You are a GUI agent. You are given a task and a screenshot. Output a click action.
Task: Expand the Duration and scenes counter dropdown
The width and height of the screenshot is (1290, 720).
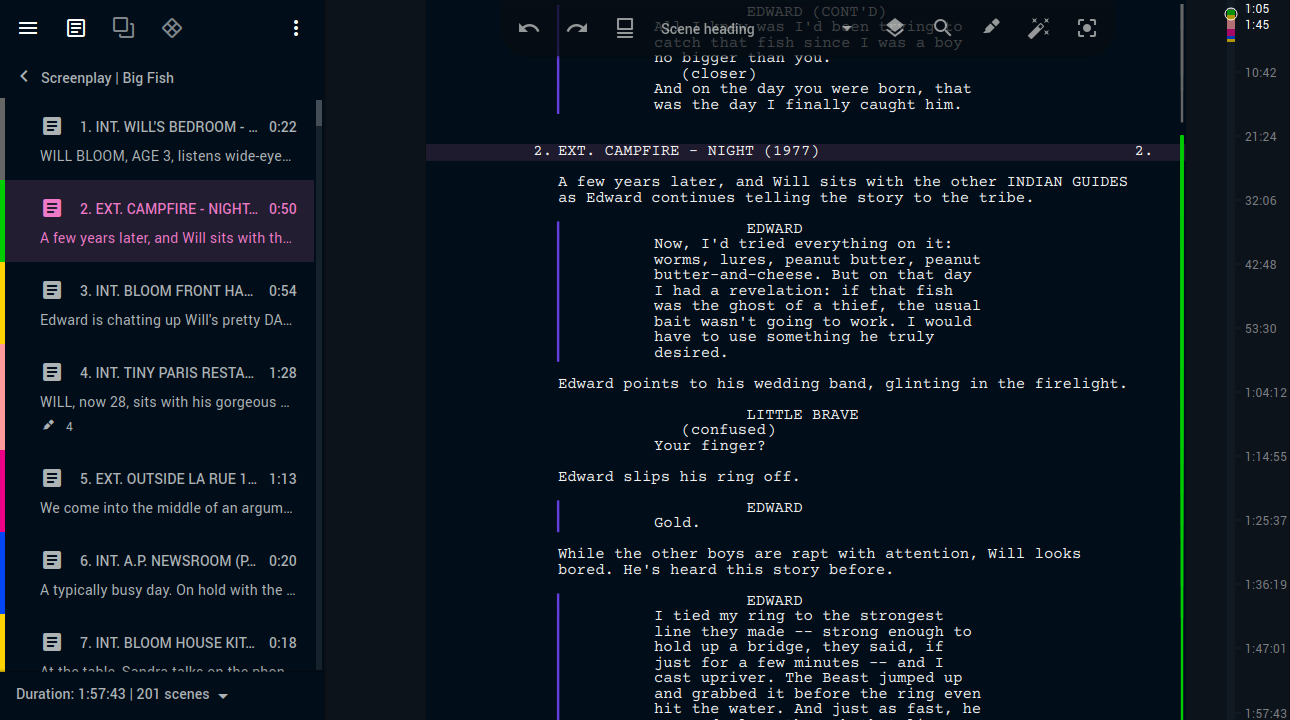click(x=123, y=694)
